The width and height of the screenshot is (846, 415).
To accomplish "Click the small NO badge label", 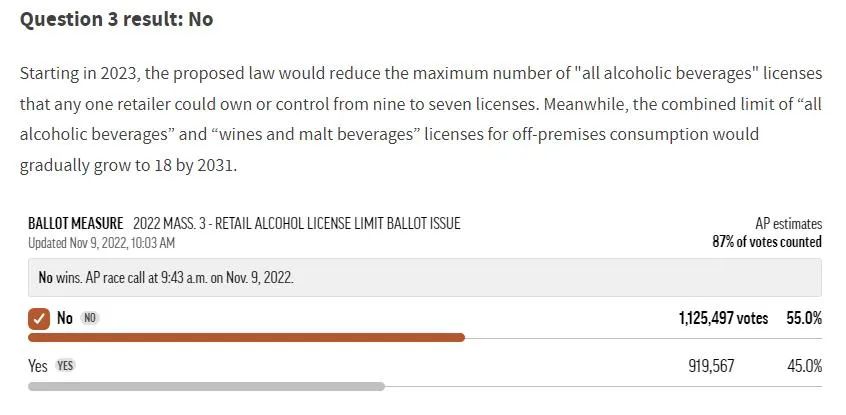I will [90, 318].
